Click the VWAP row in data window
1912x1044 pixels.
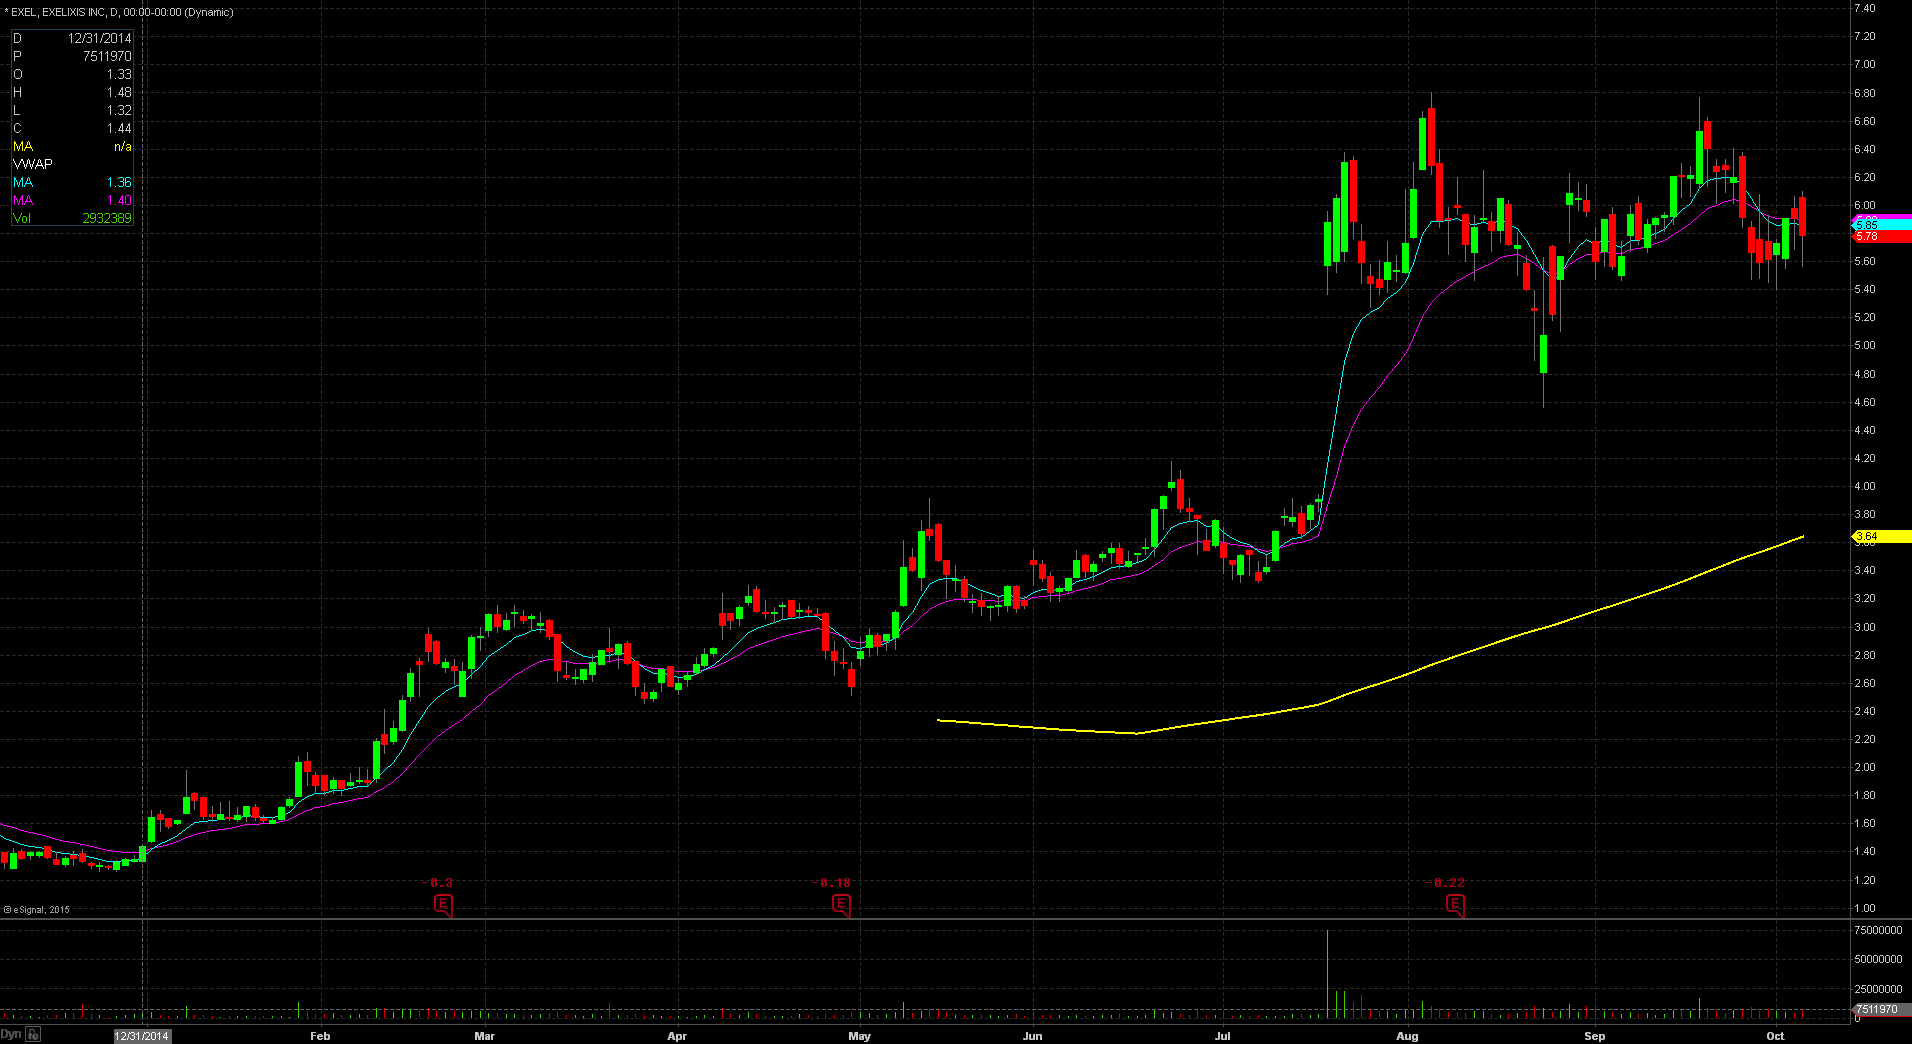pyautogui.click(x=72, y=164)
